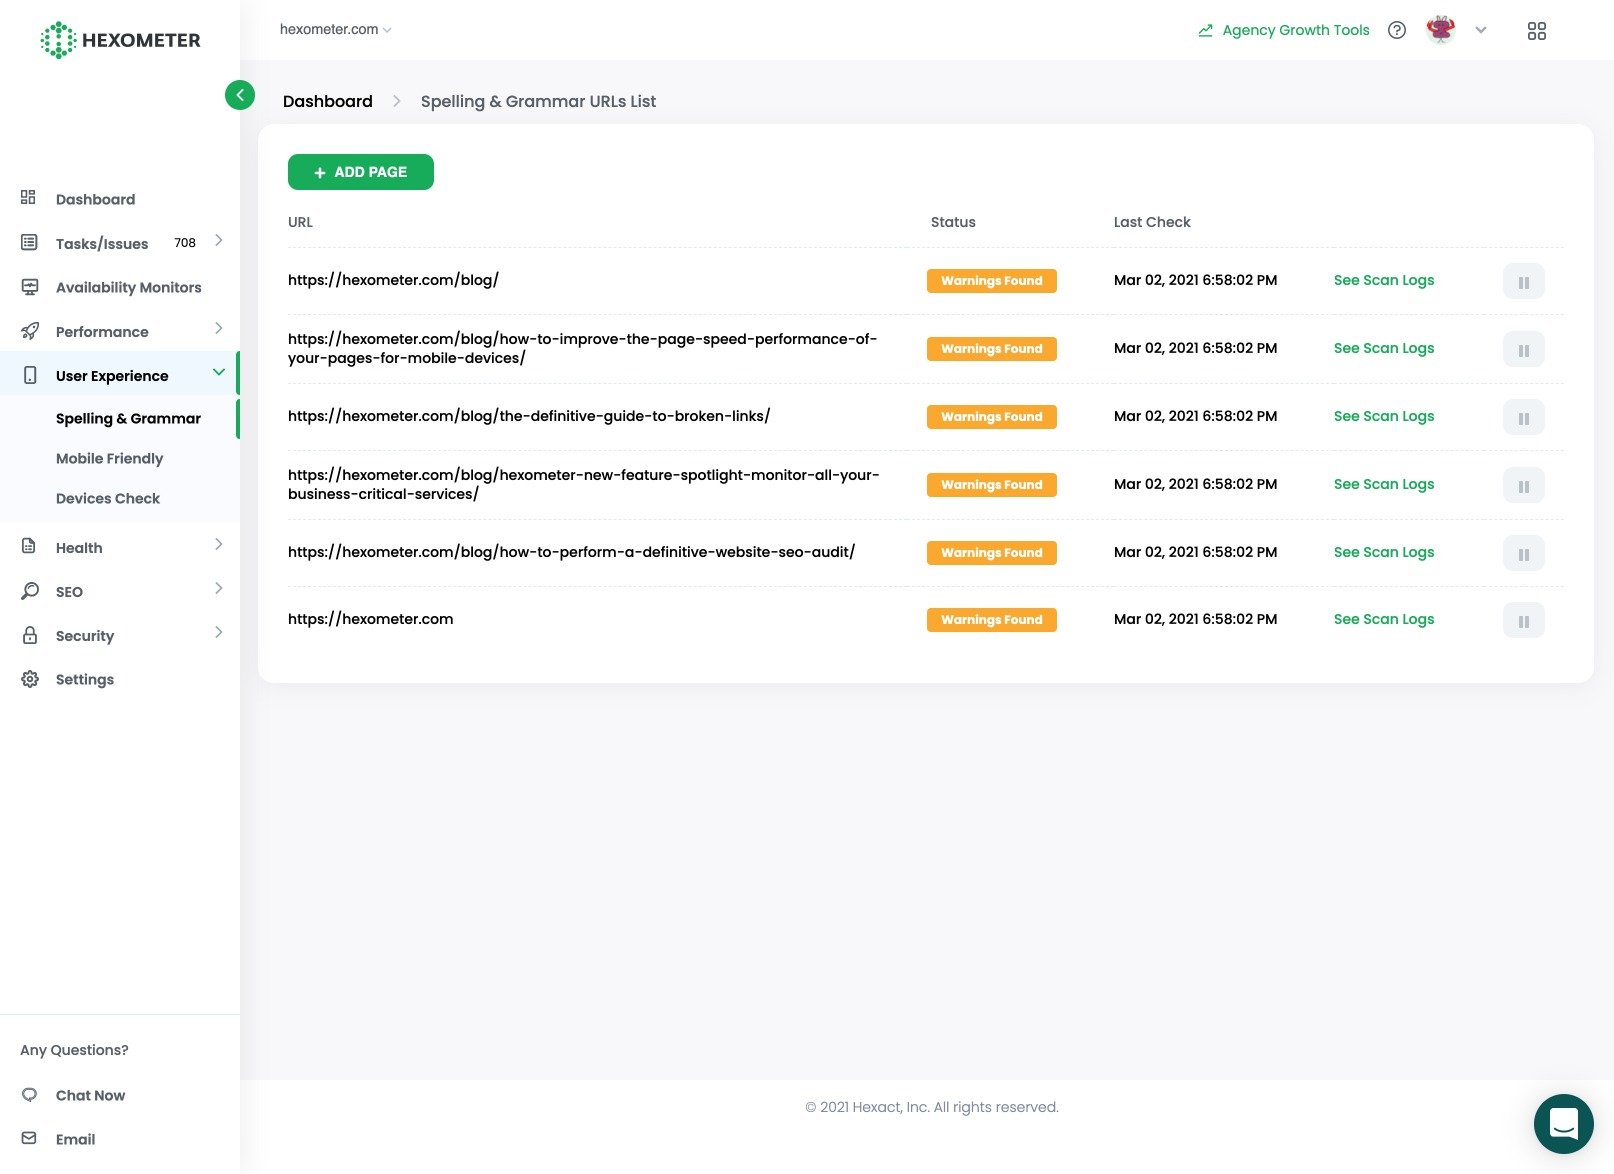Select Mobile Friendly submenu item

click(x=109, y=458)
